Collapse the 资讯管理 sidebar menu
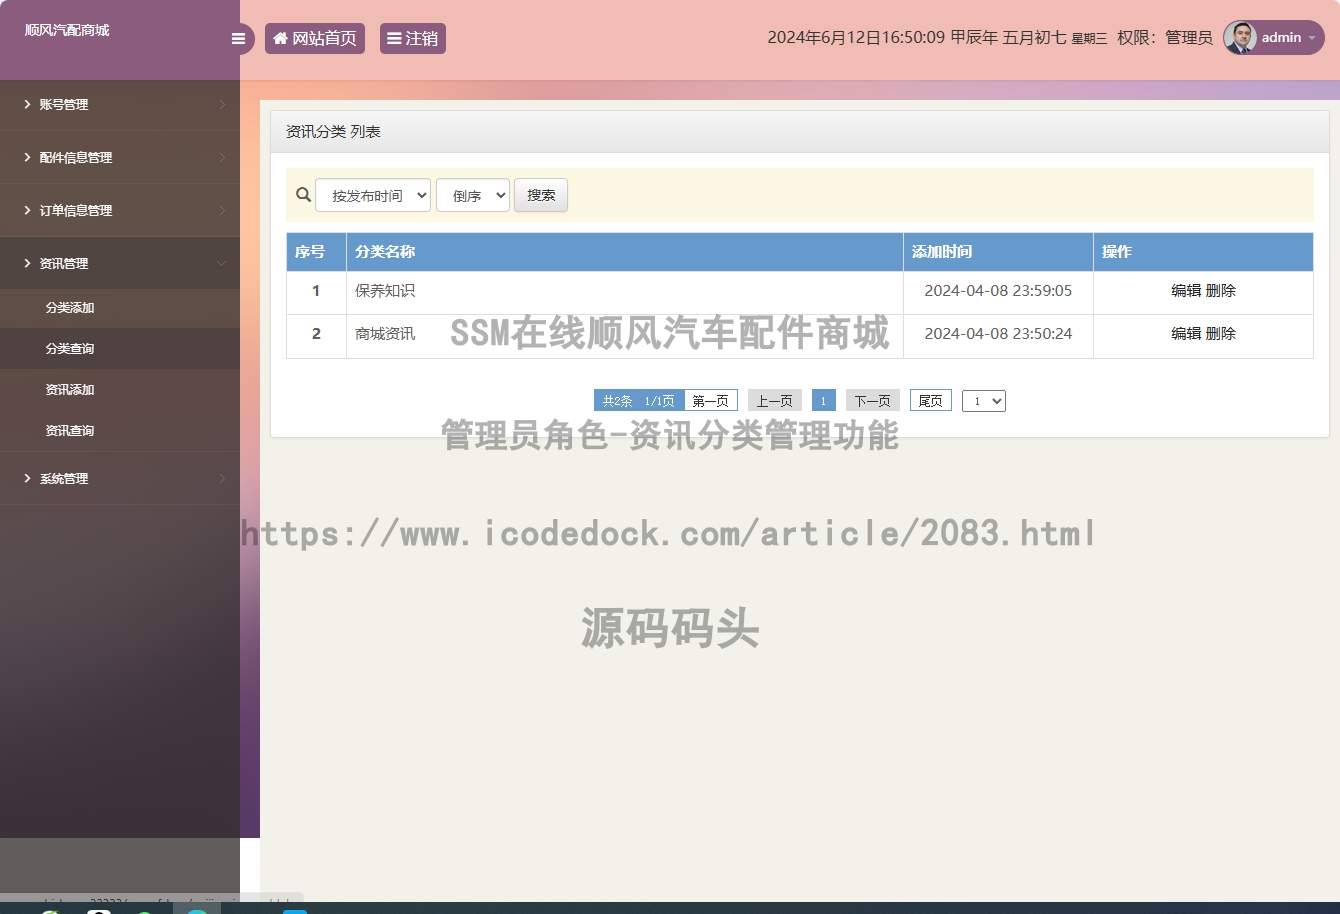This screenshot has width=1340, height=914. point(120,263)
